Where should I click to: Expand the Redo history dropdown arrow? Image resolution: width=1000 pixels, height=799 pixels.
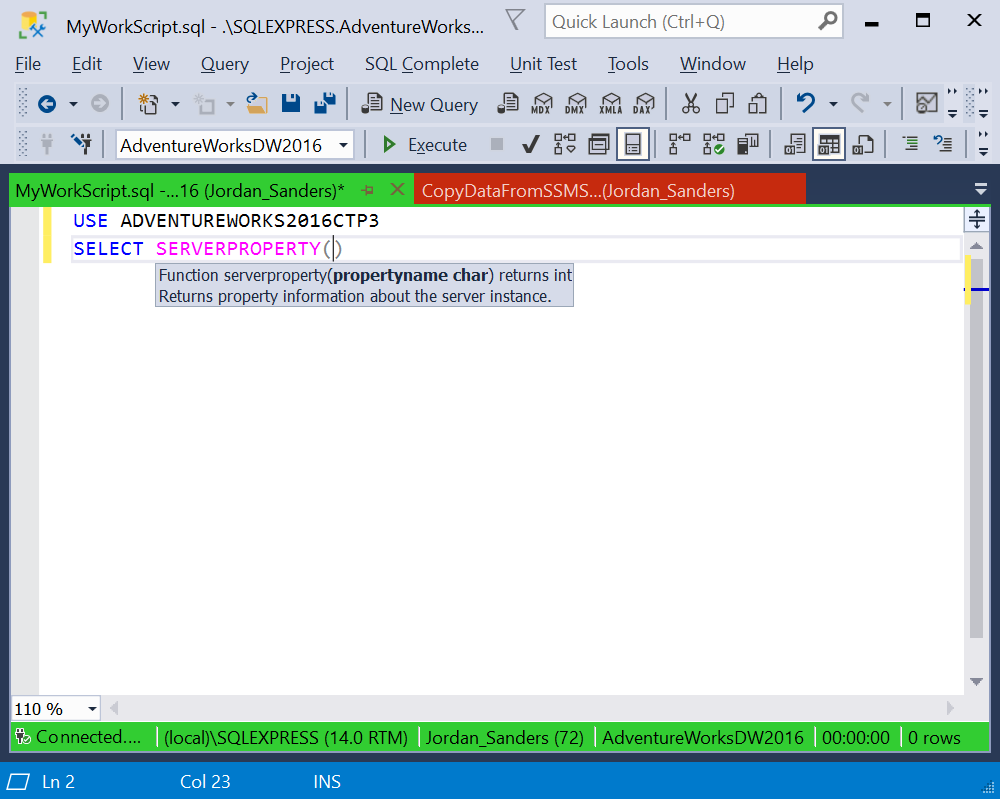[x=887, y=104]
